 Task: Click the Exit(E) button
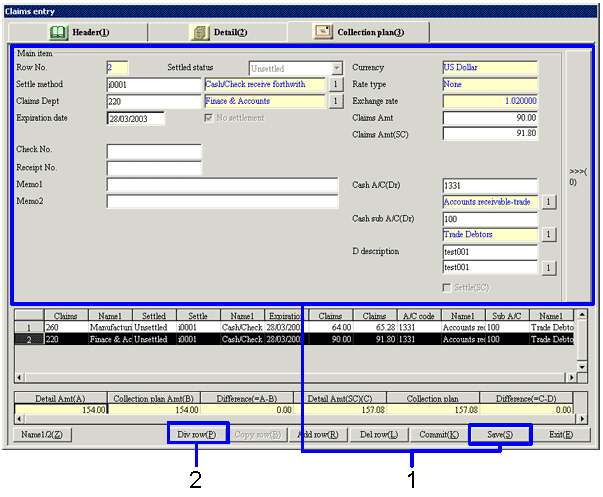561,435
